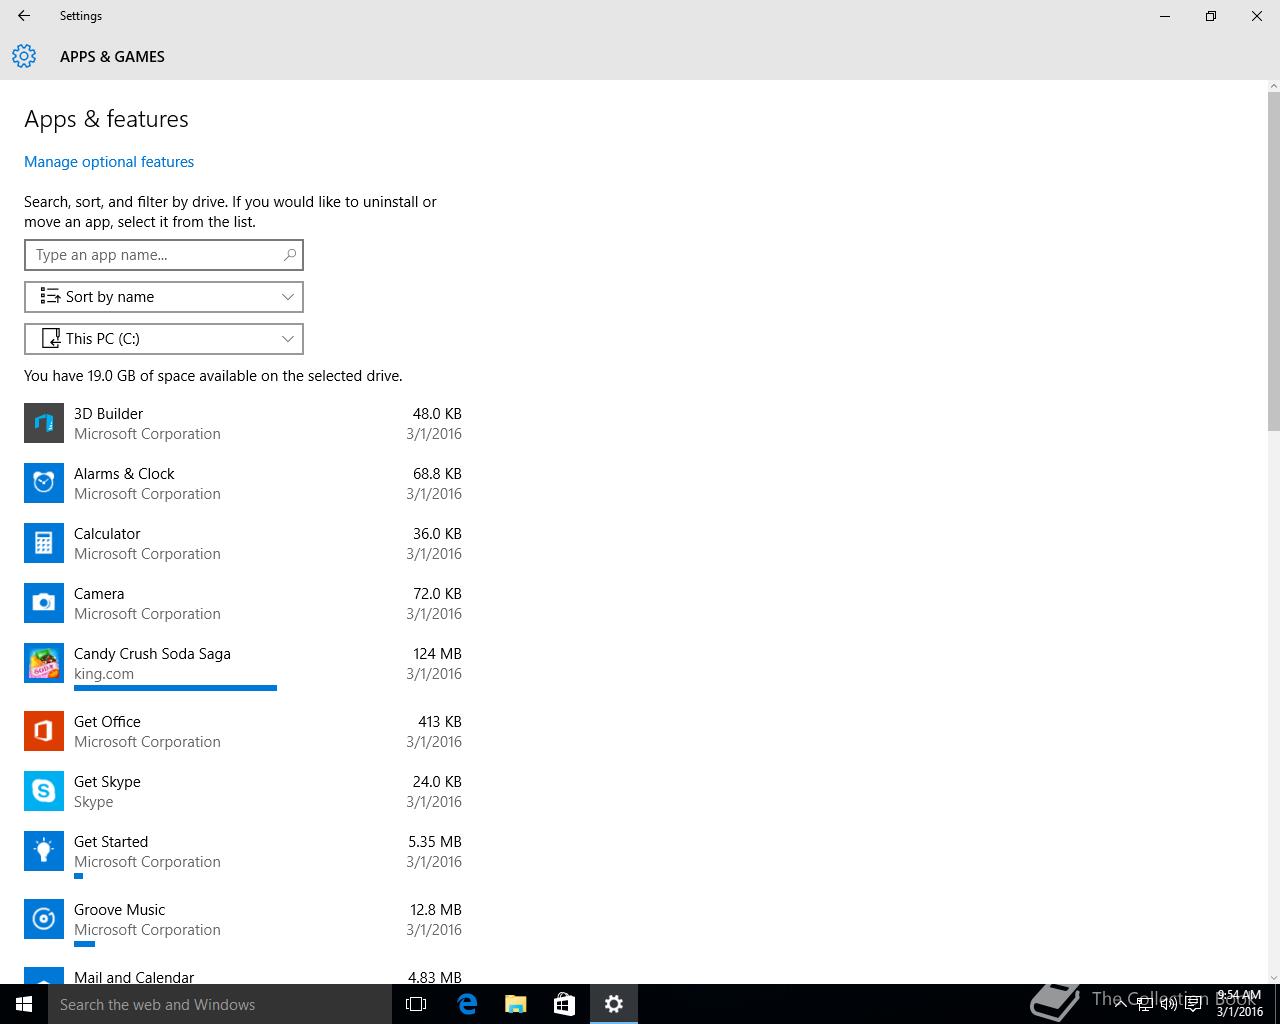
Task: Open the This PC (C:) drive dropdown
Action: [164, 339]
